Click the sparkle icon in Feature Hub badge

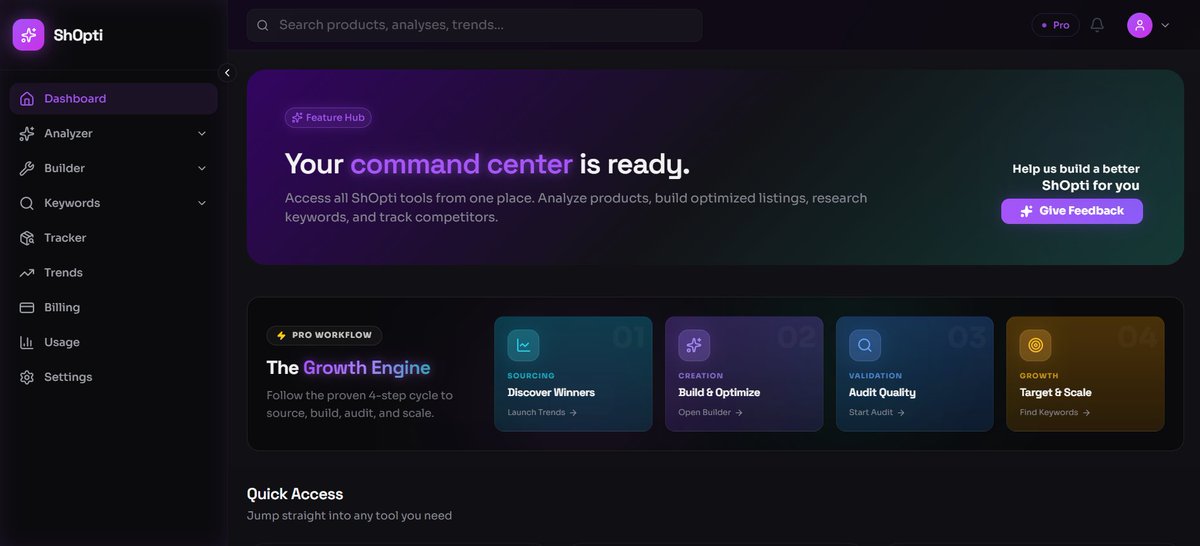pyautogui.click(x=296, y=118)
